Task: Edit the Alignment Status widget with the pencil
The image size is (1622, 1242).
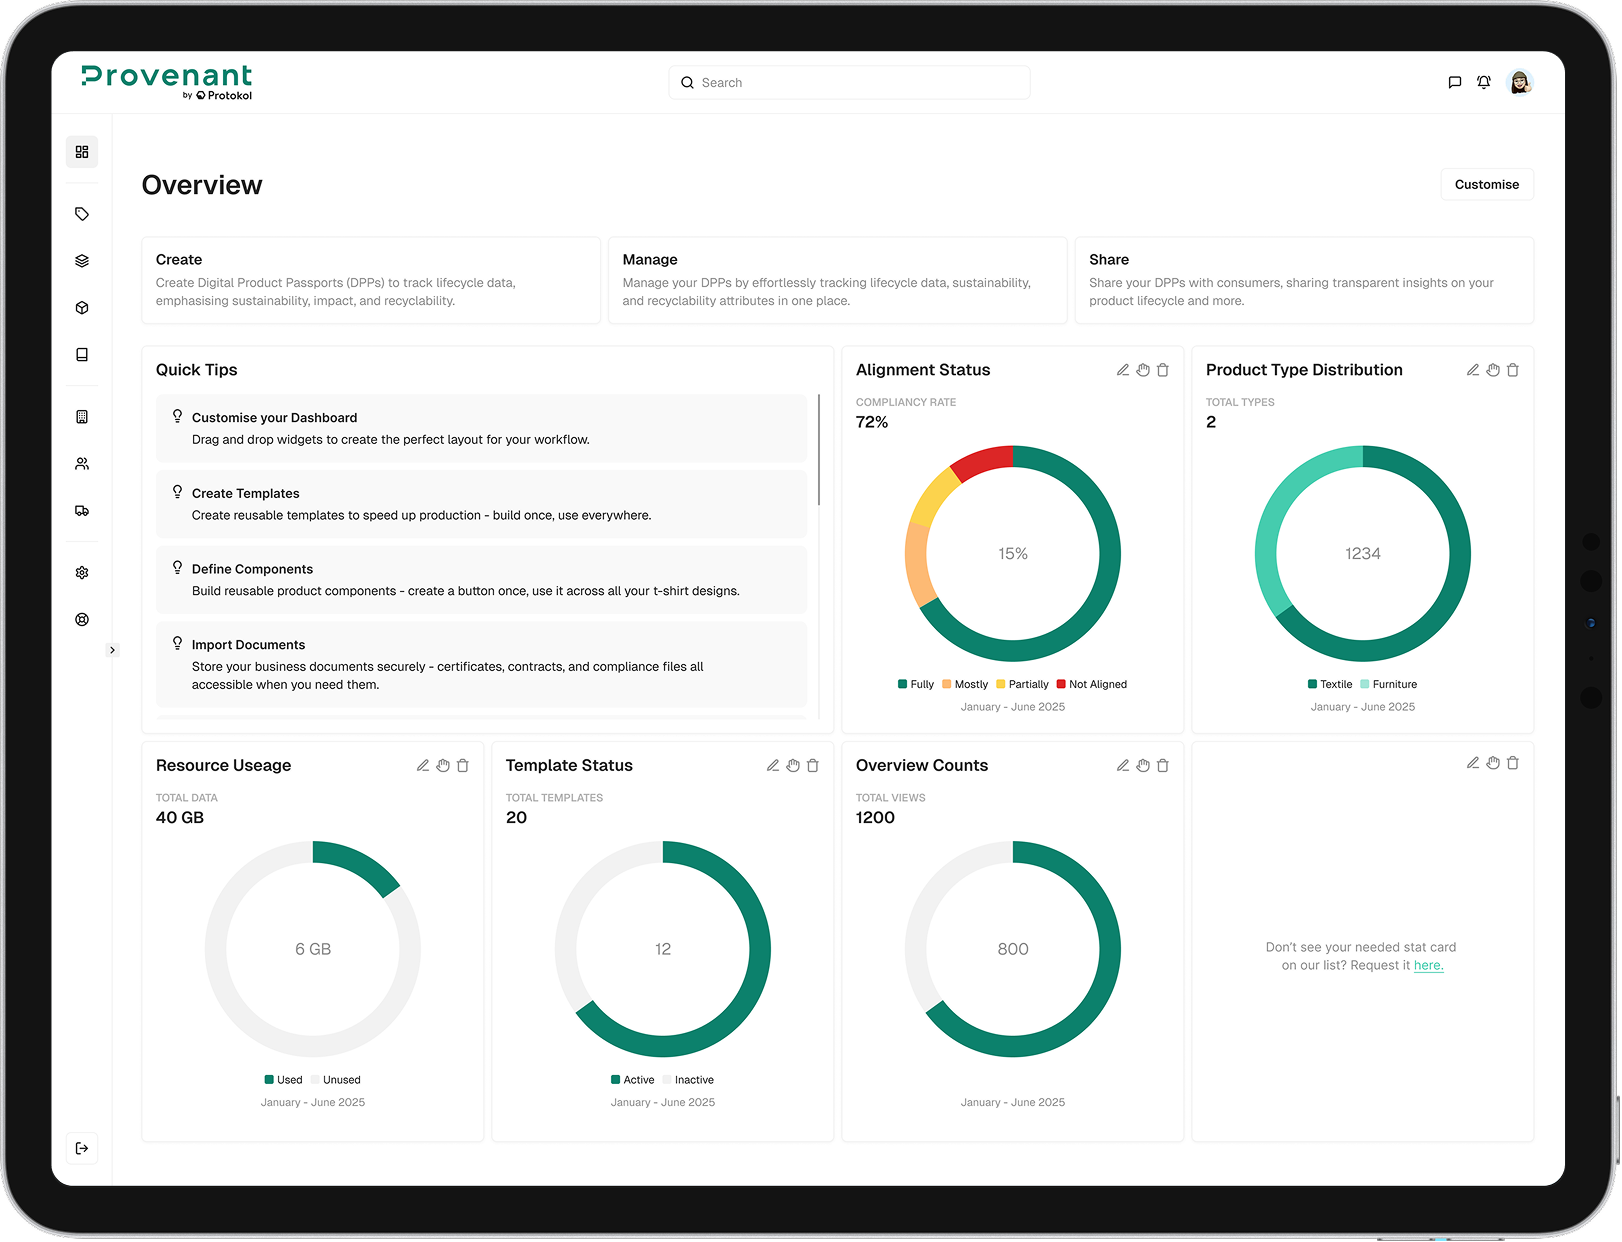Action: [x=1123, y=369]
